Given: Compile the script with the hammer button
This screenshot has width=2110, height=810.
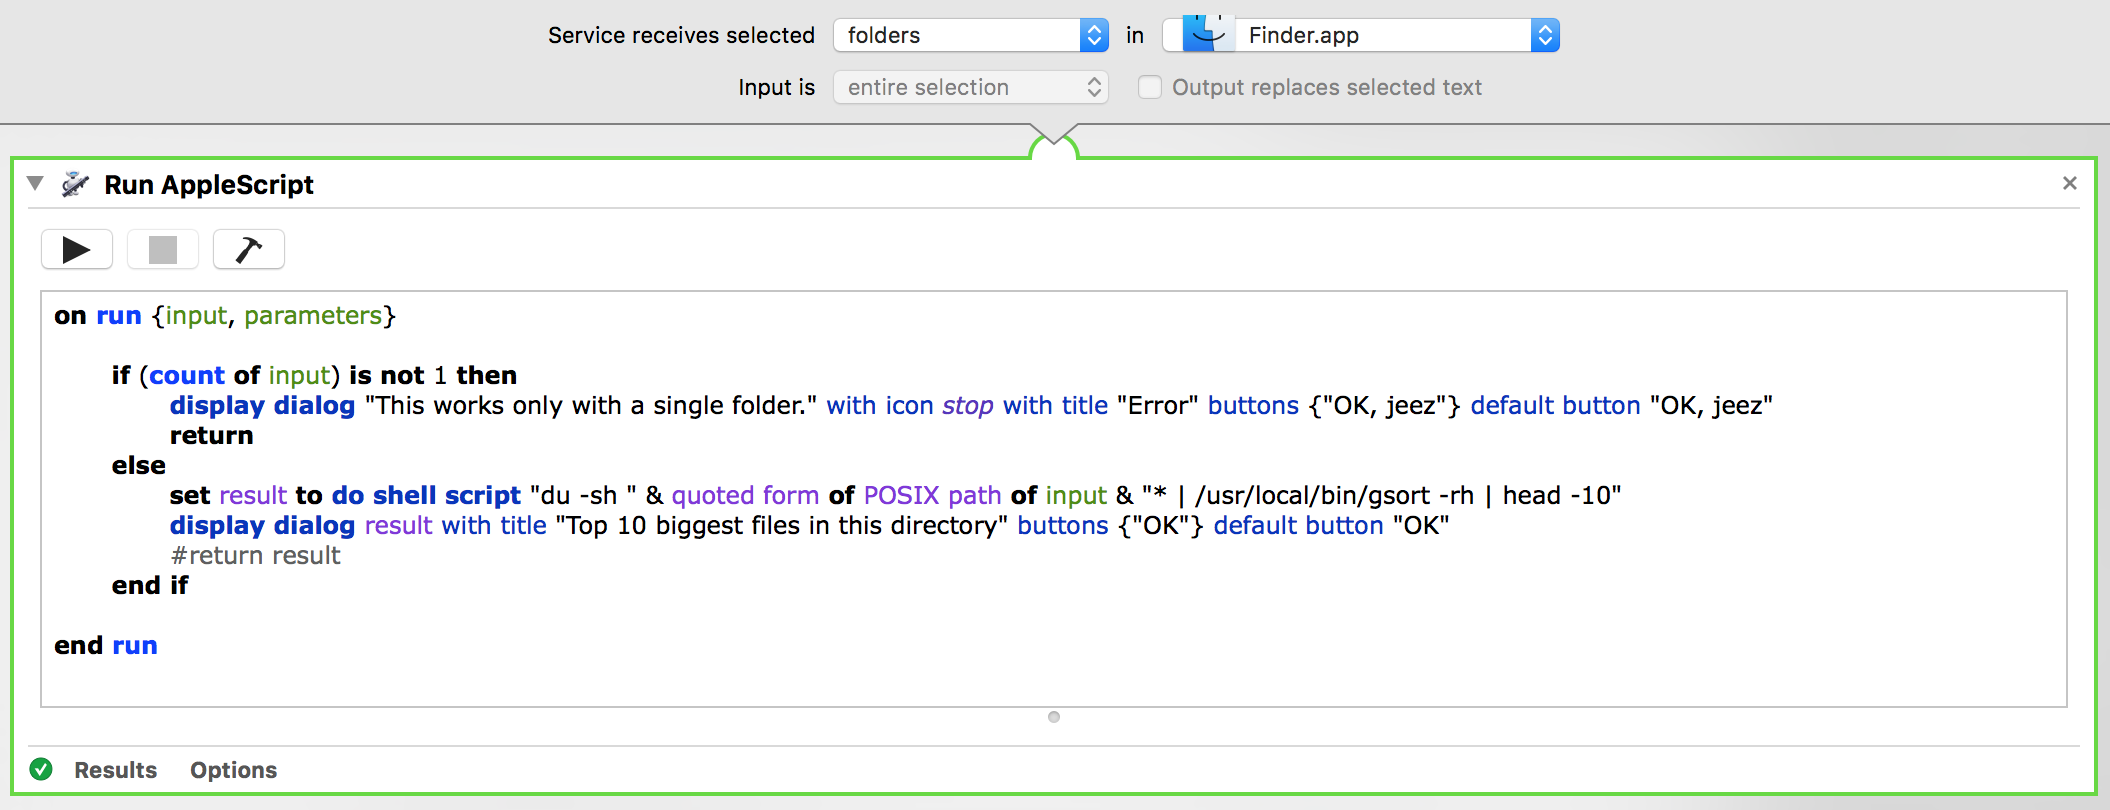Looking at the screenshot, I should tap(249, 249).
